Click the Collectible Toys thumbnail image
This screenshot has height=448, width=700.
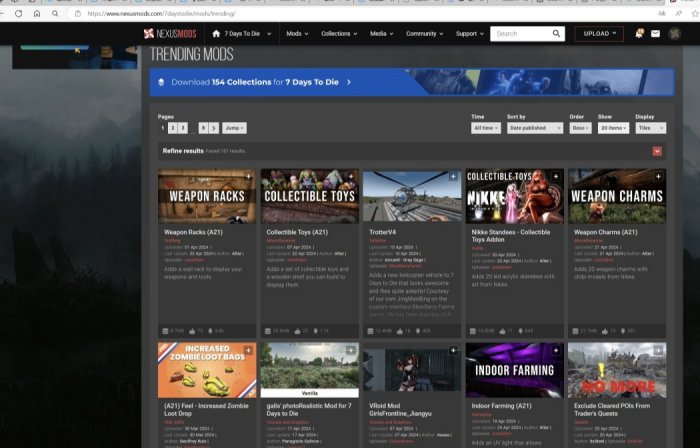coord(309,196)
